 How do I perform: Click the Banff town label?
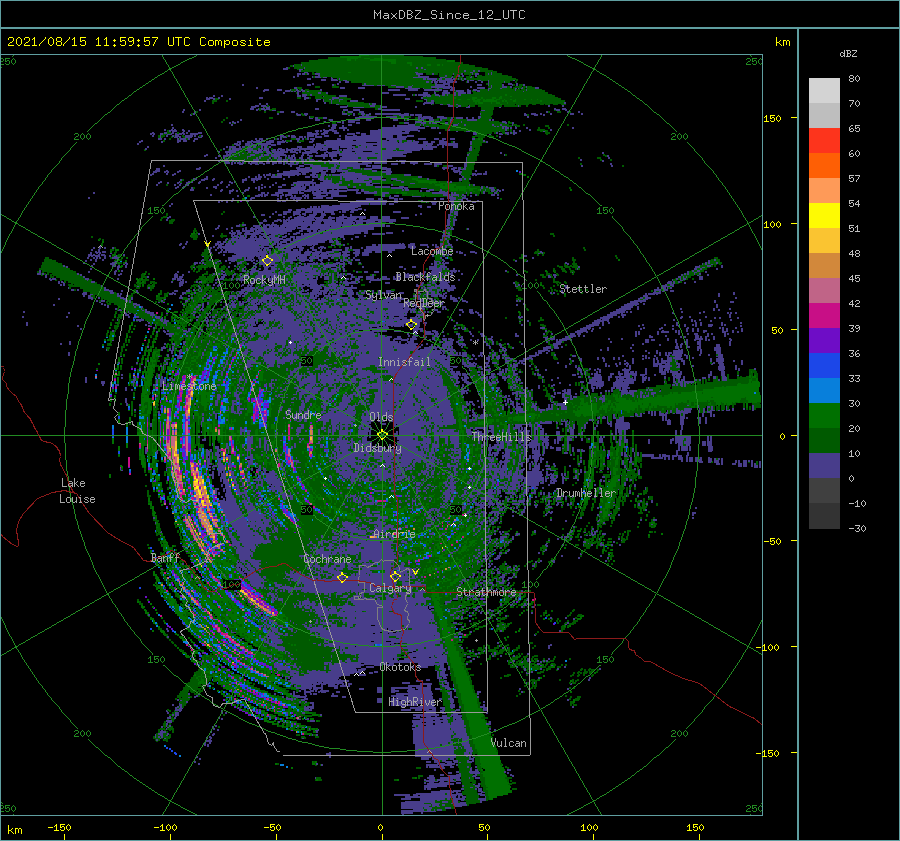pyautogui.click(x=165, y=557)
